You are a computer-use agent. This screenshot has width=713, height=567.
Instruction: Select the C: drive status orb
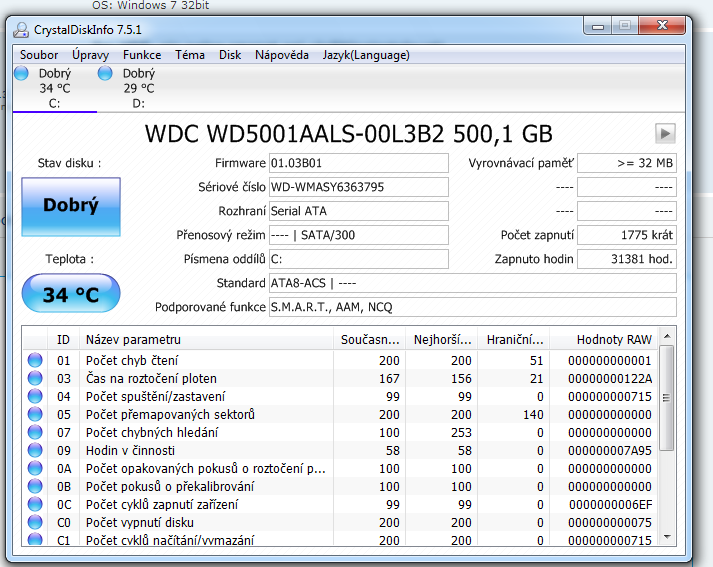(22, 73)
